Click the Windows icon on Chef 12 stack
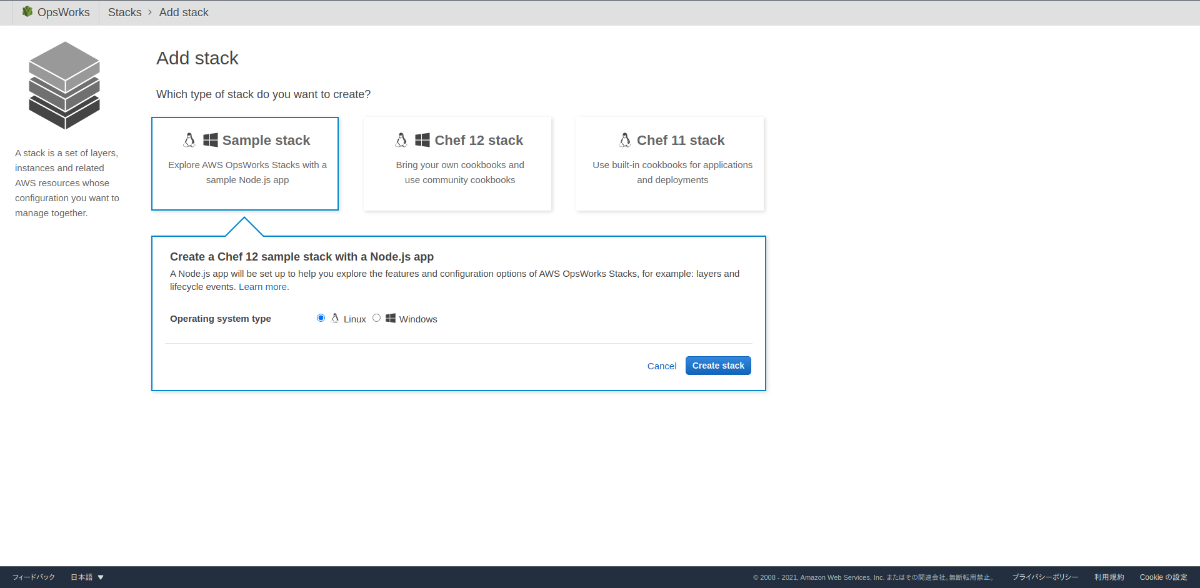The width and height of the screenshot is (1200, 588). 423,140
